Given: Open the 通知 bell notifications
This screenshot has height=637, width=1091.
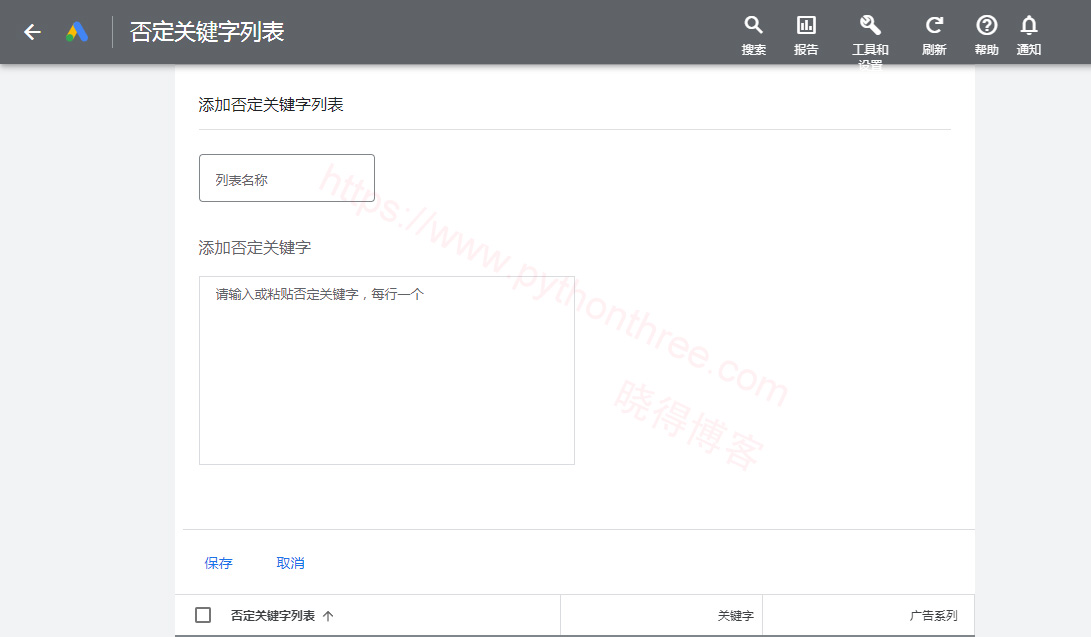Looking at the screenshot, I should coord(1028,35).
